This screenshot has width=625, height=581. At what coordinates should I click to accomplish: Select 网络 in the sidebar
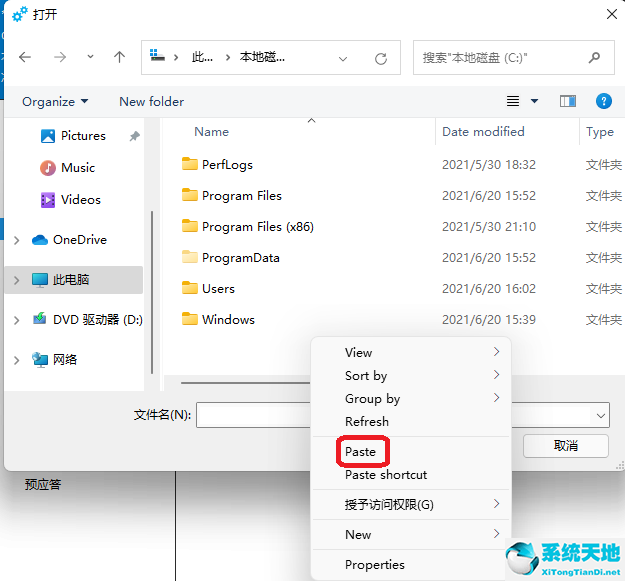pyautogui.click(x=55, y=360)
